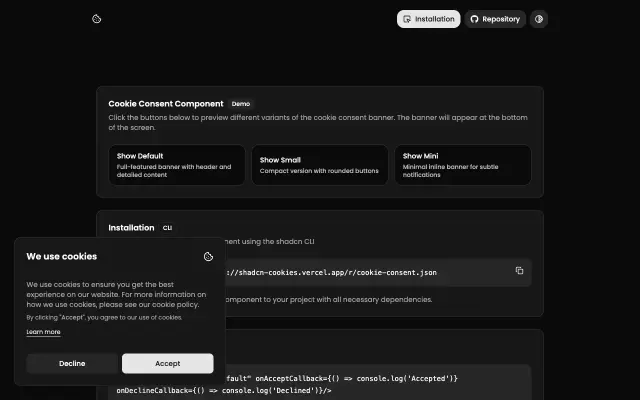Show the Small cookie banner variant
This screenshot has height=400, width=640.
tap(320, 165)
